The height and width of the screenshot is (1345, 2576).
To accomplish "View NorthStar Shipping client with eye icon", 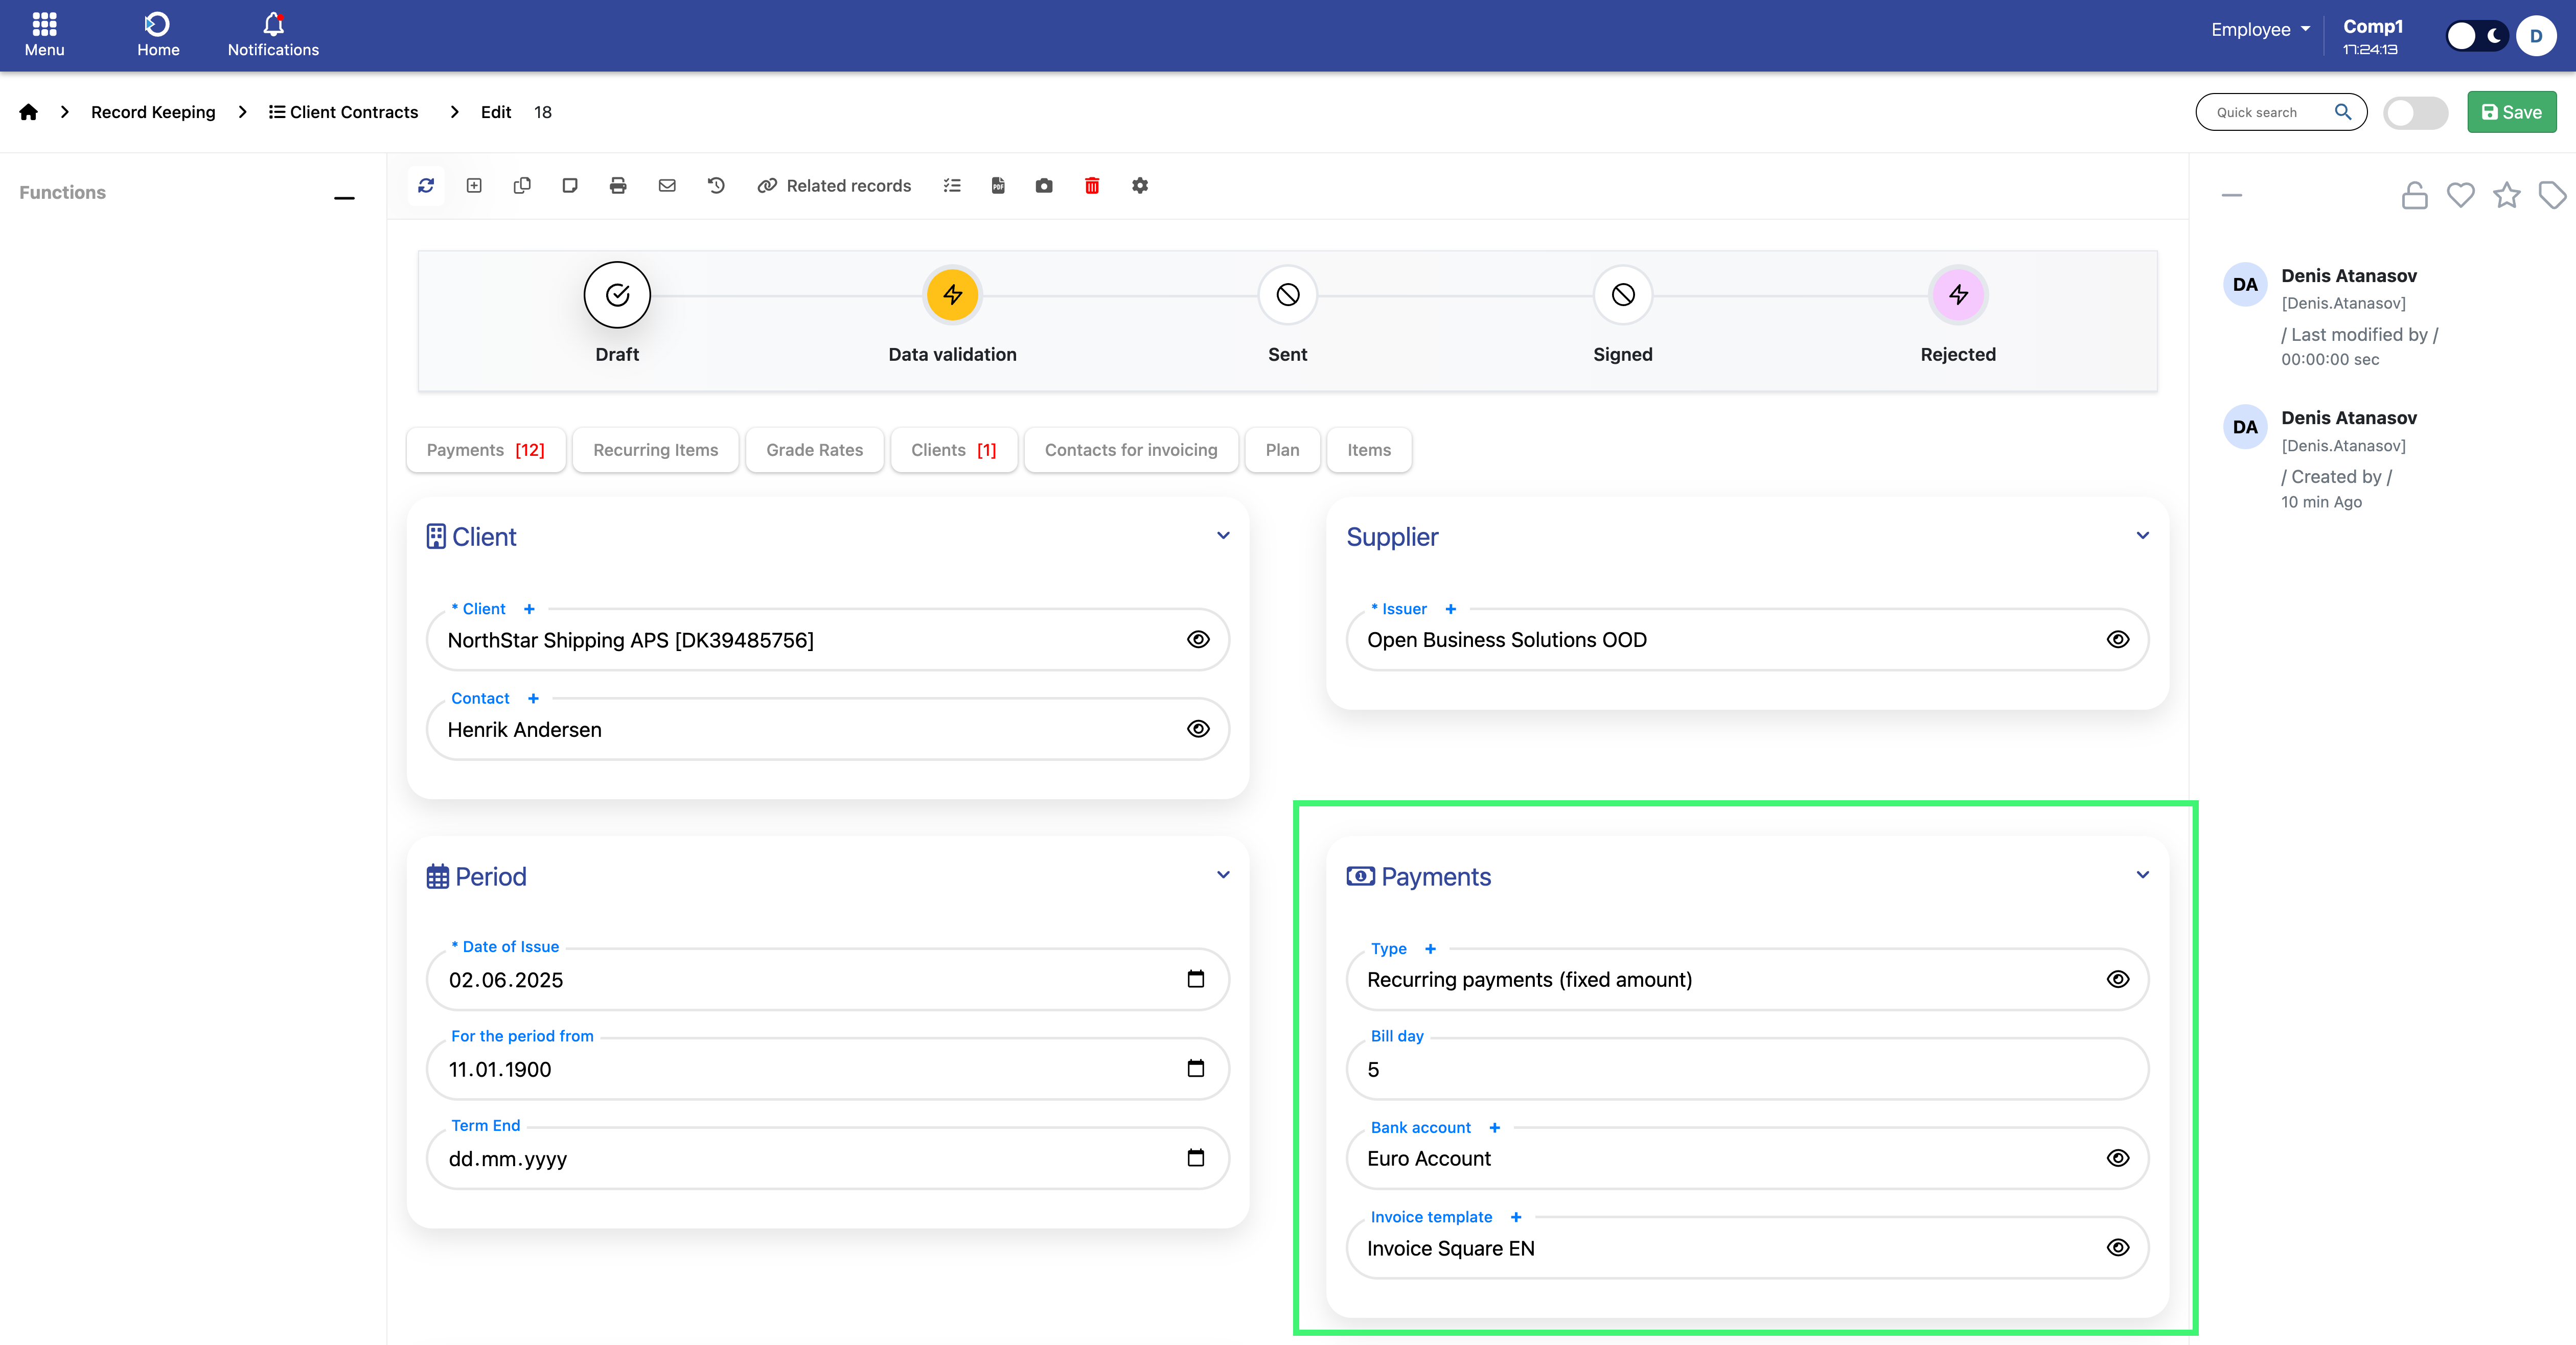I will 1198,640.
